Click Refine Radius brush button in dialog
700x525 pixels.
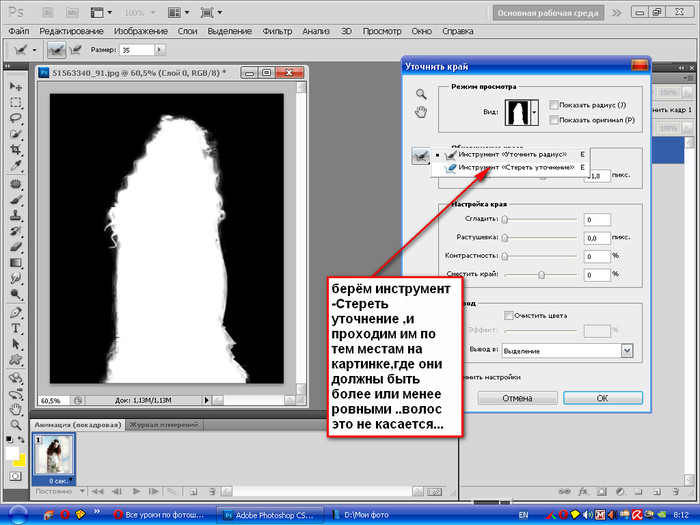click(420, 156)
